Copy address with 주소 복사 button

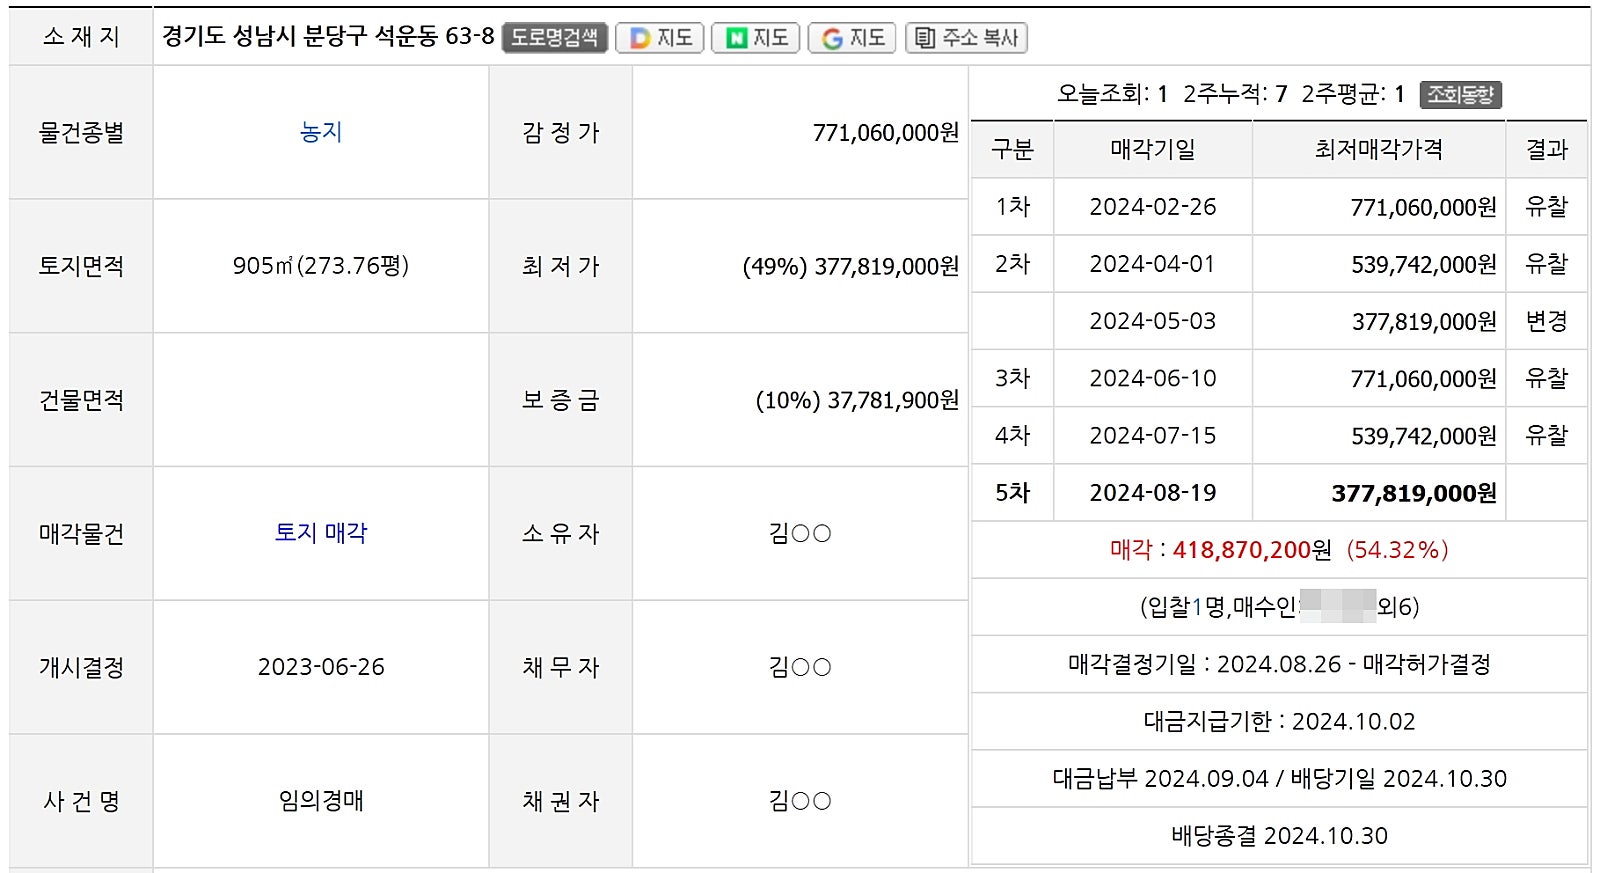[x=966, y=38]
